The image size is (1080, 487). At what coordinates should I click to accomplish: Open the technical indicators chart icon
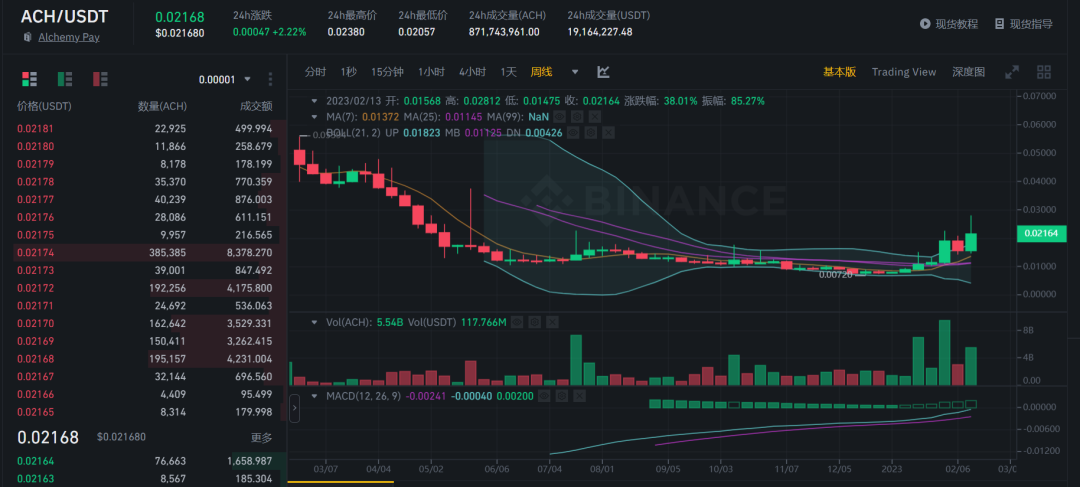(604, 72)
